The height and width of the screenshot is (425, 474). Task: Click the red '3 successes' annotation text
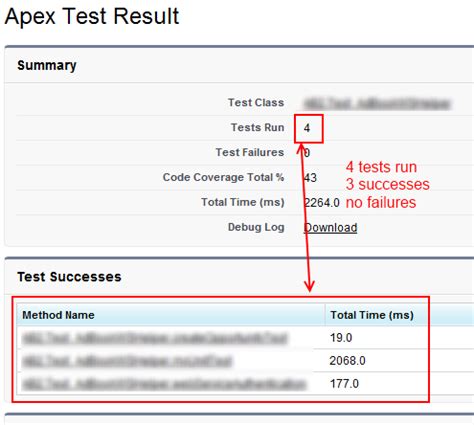[388, 184]
